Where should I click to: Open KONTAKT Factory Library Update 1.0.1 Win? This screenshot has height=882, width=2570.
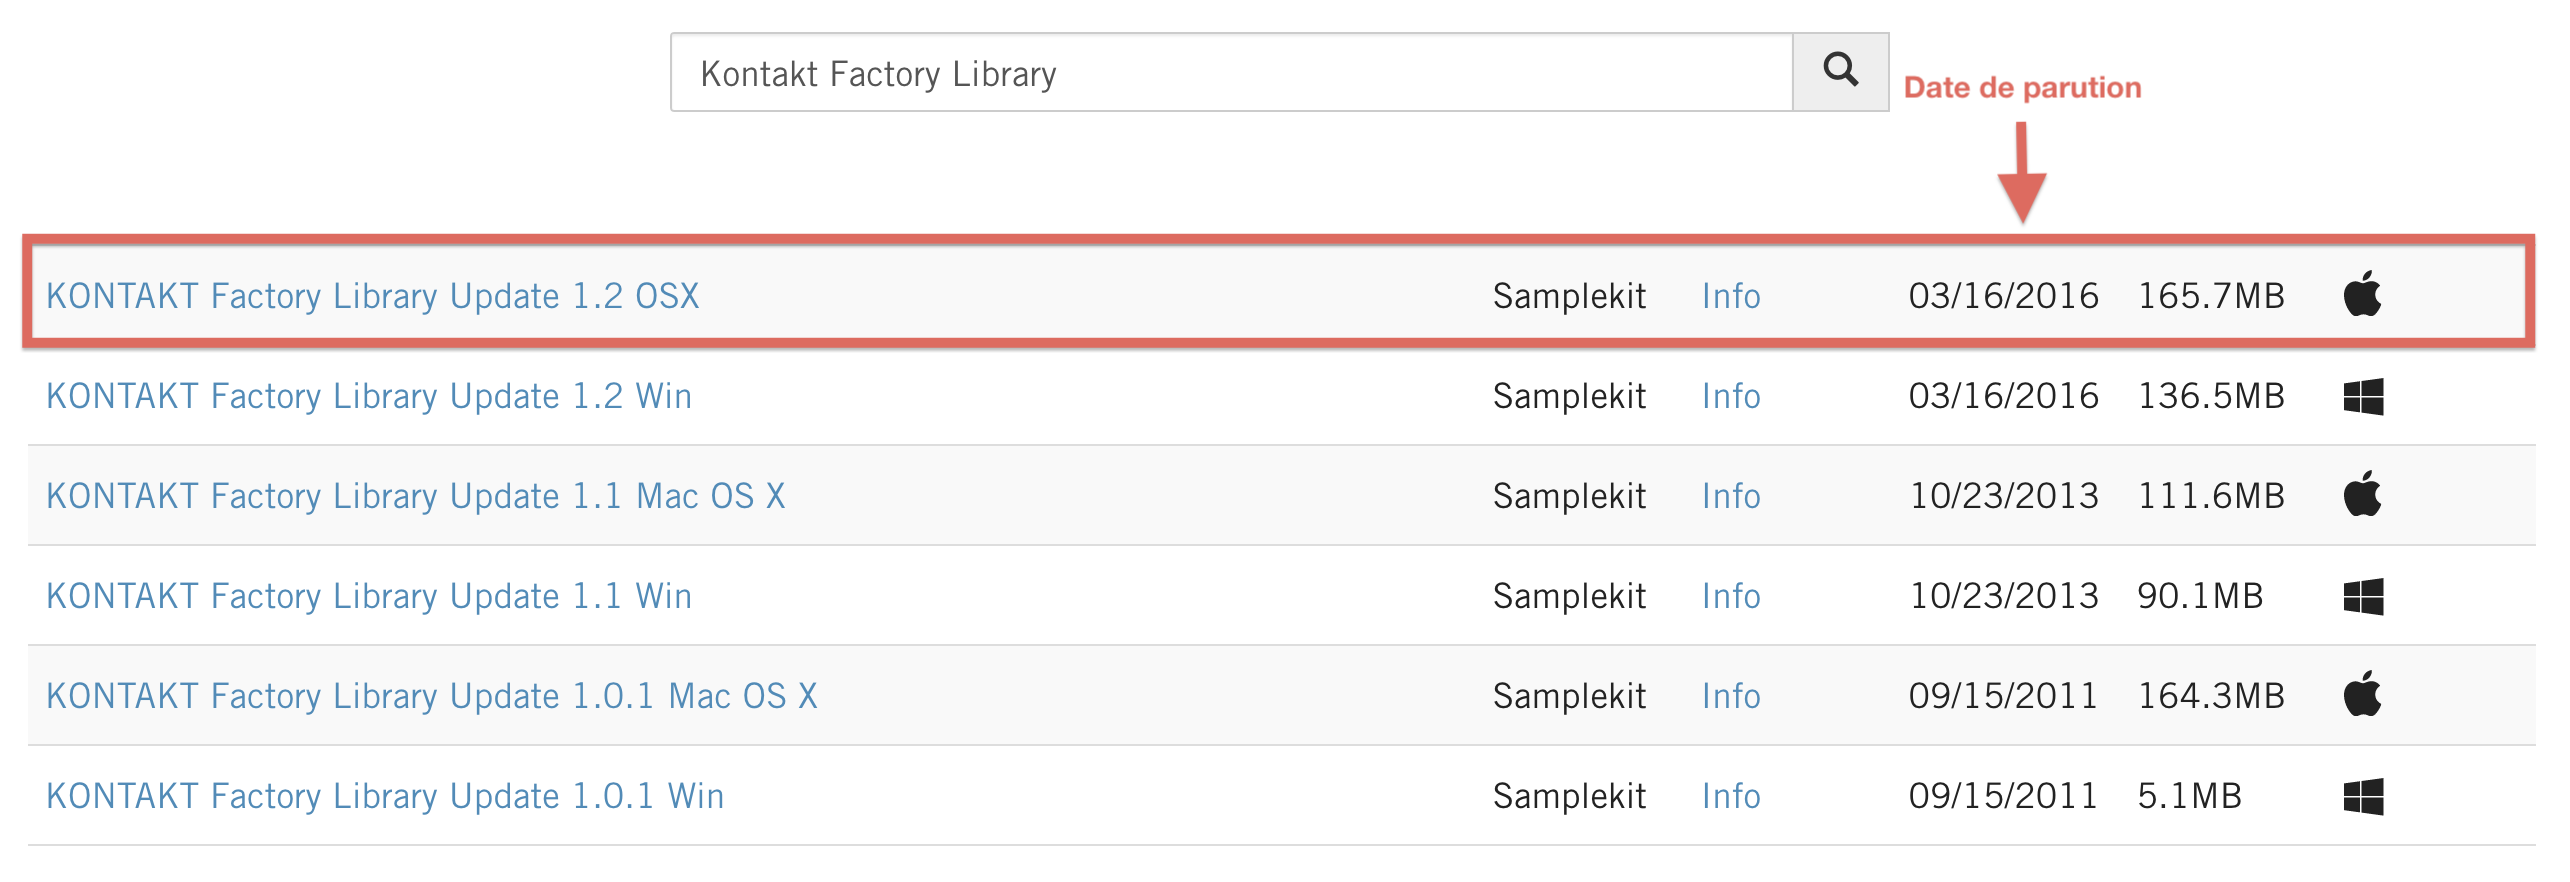[x=385, y=796]
